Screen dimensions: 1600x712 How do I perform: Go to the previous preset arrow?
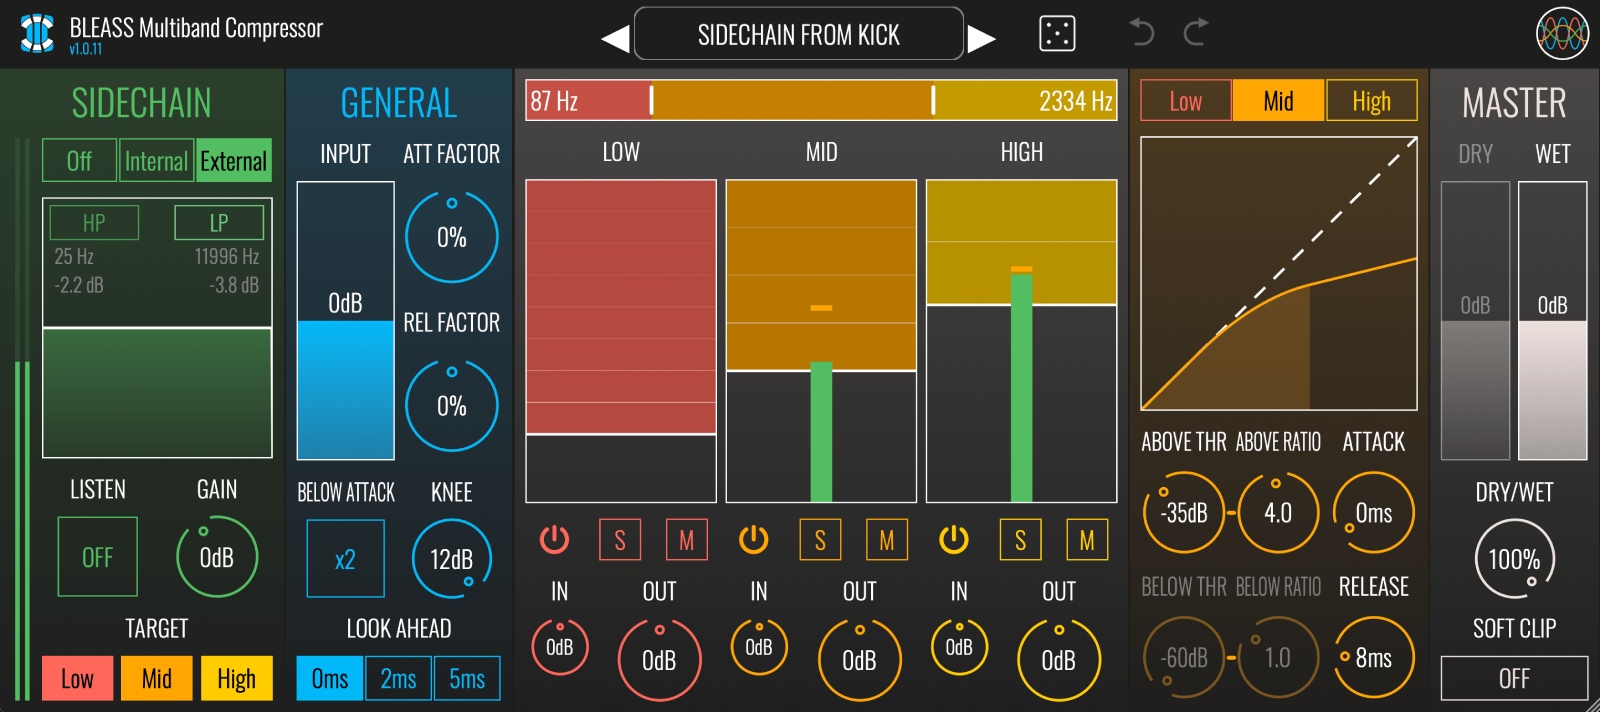[x=615, y=38]
